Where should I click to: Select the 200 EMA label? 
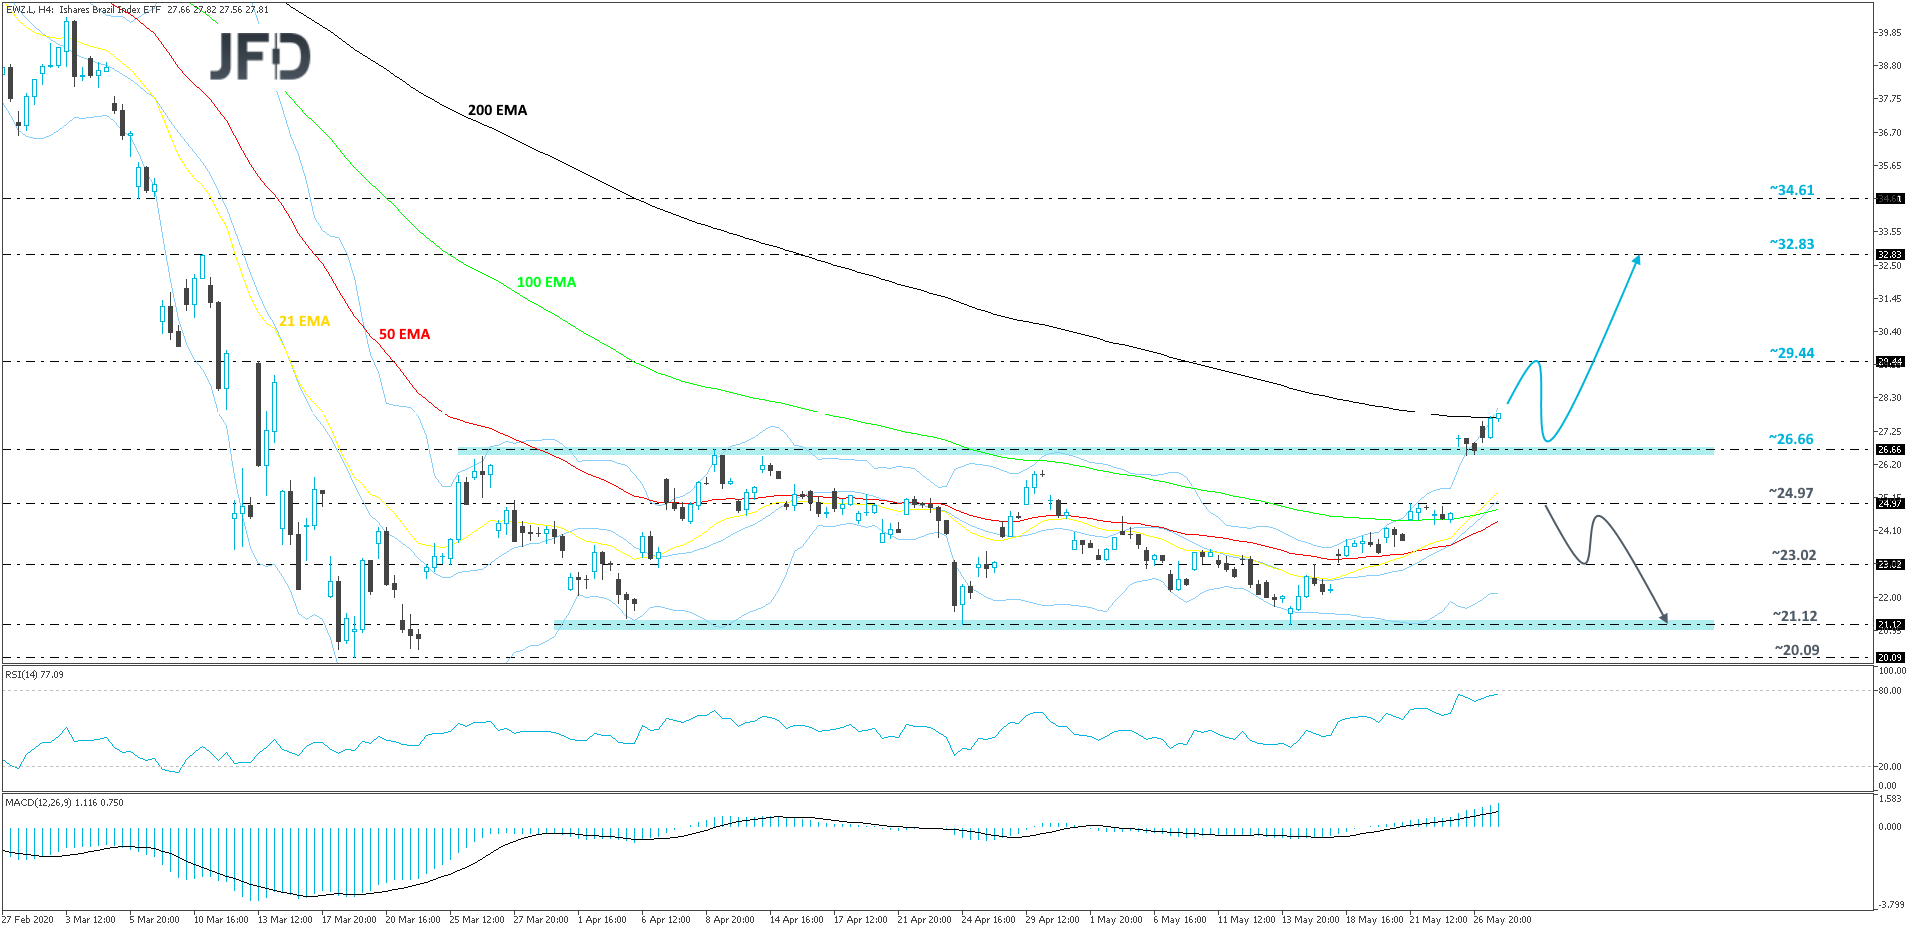497,110
